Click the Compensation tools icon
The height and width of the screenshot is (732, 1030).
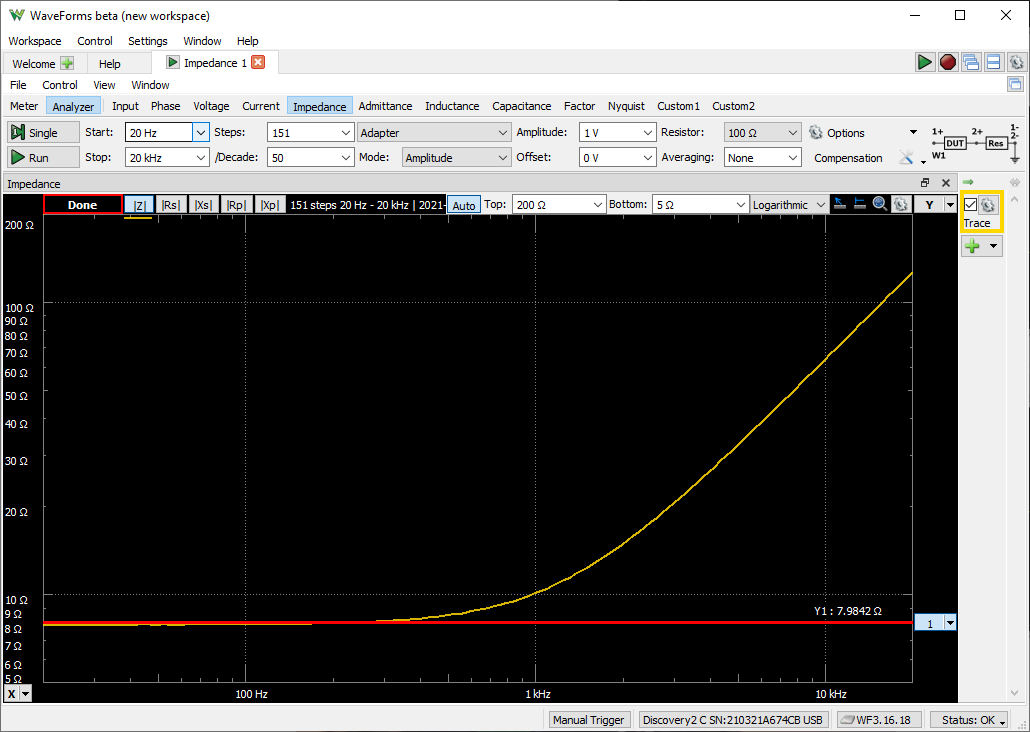coord(906,158)
